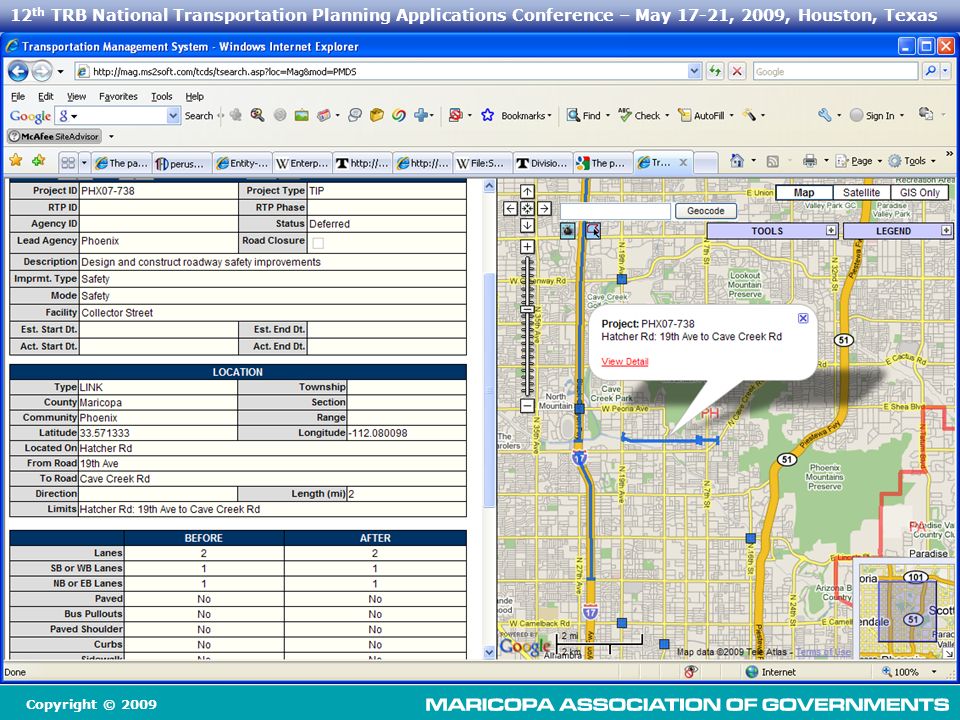Click the pop-up blocker icon on Google toolbar
Image resolution: width=960 pixels, height=720 pixels.
(456, 115)
